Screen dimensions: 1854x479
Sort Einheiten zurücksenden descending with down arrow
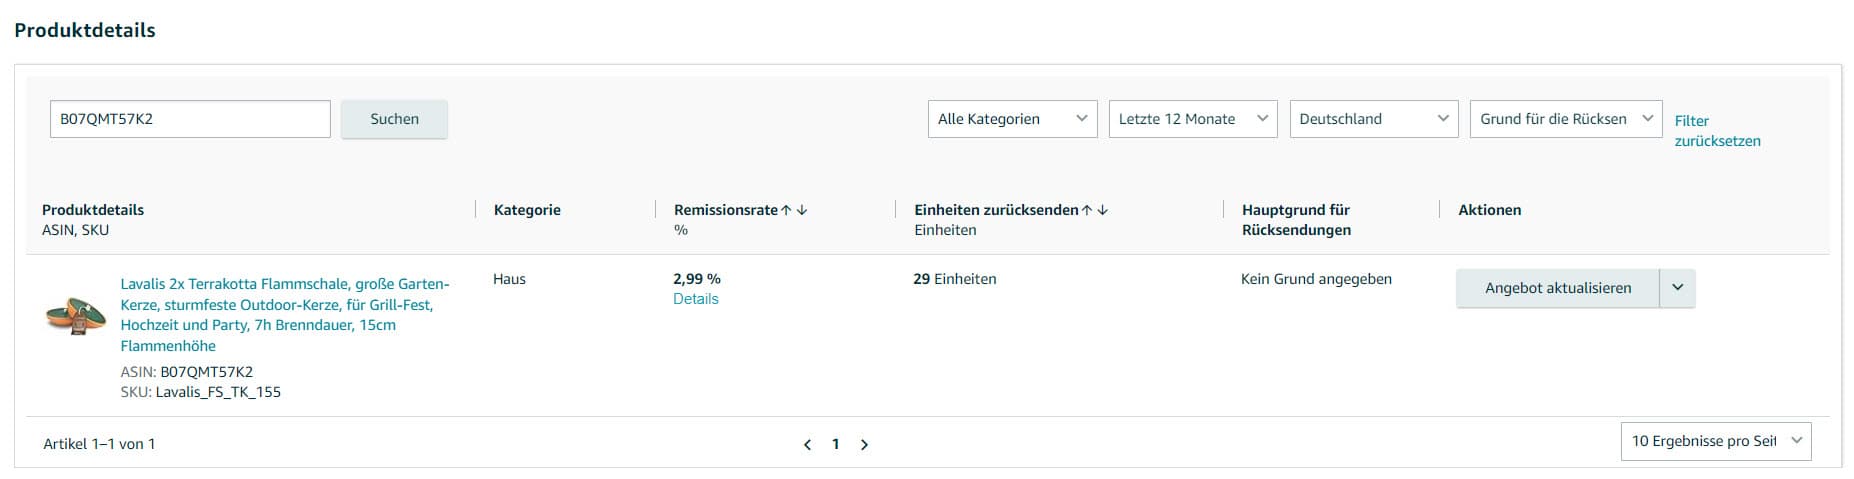tap(1103, 210)
